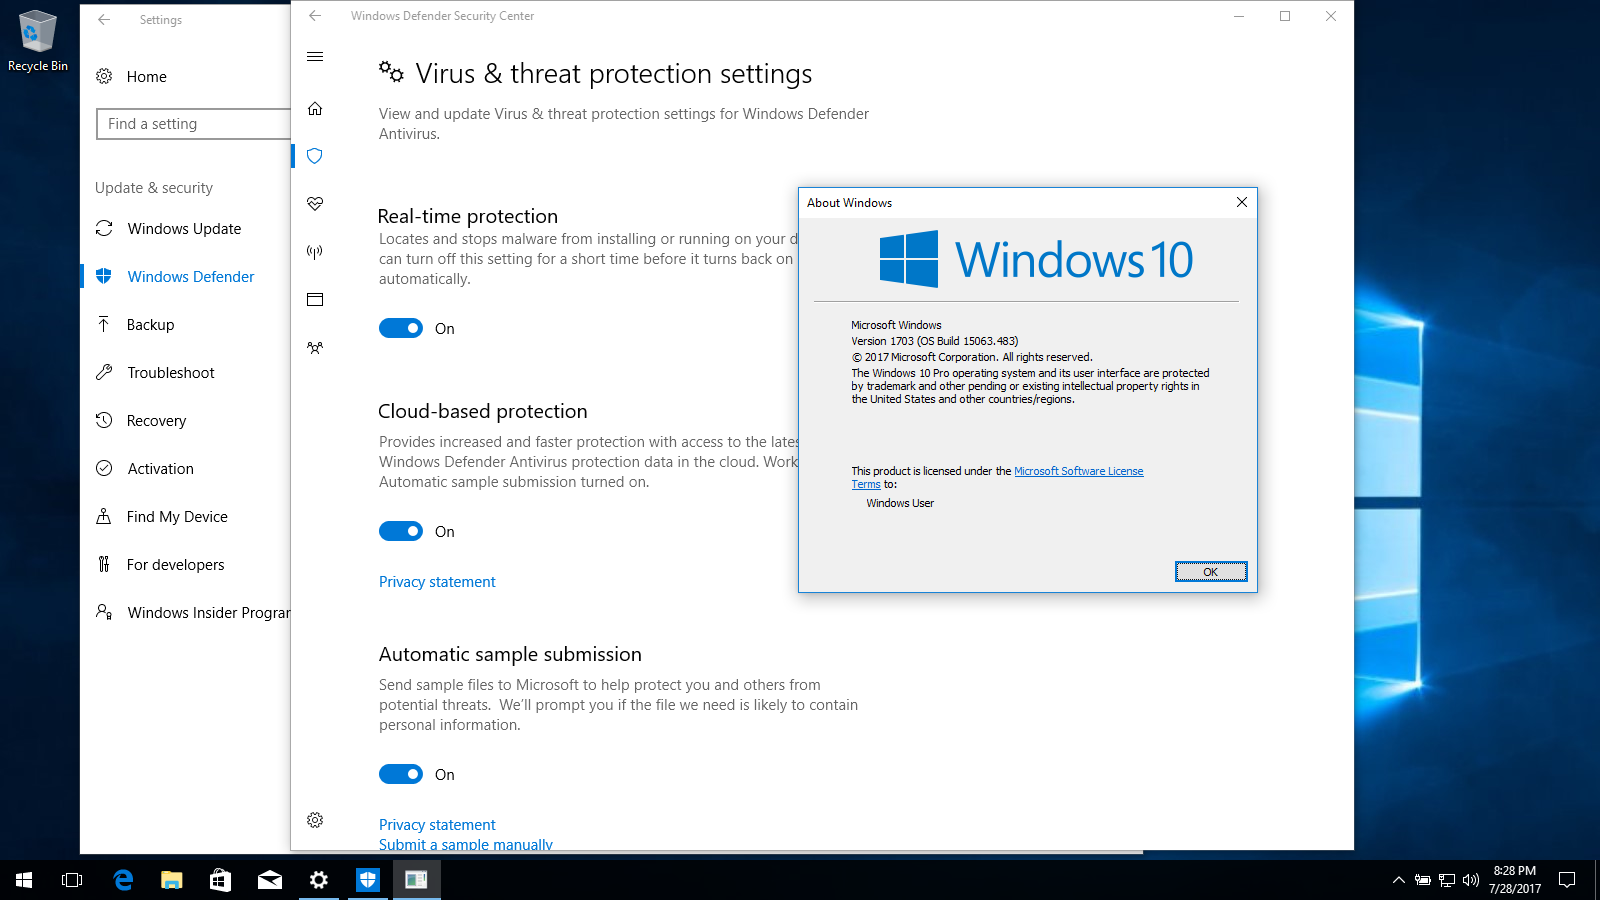Turn off Real-time protection toggle

point(401,329)
